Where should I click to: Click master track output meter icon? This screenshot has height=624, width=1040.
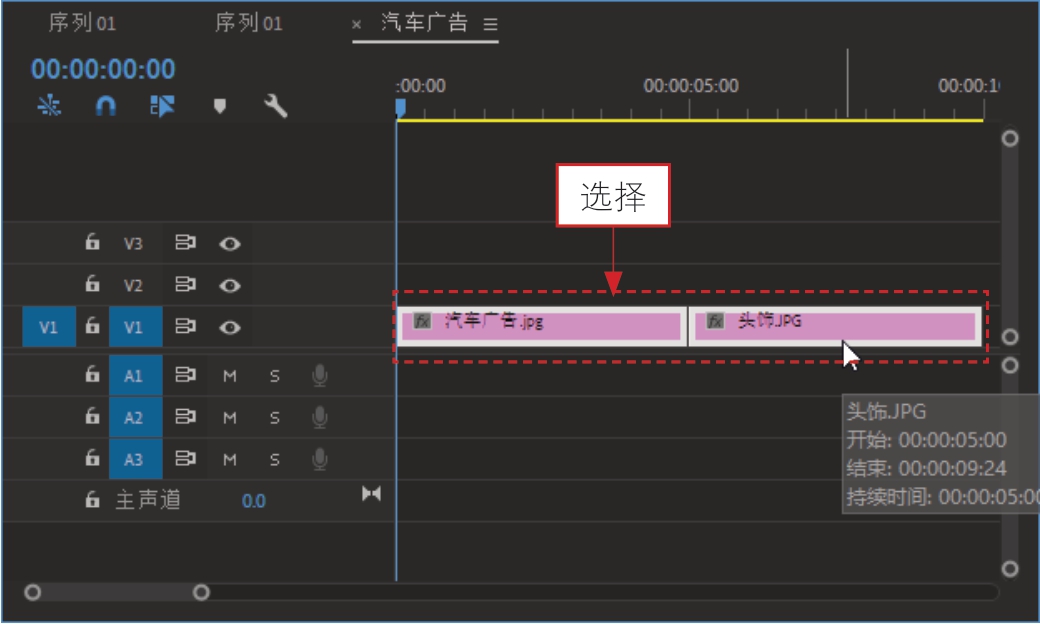(x=371, y=493)
